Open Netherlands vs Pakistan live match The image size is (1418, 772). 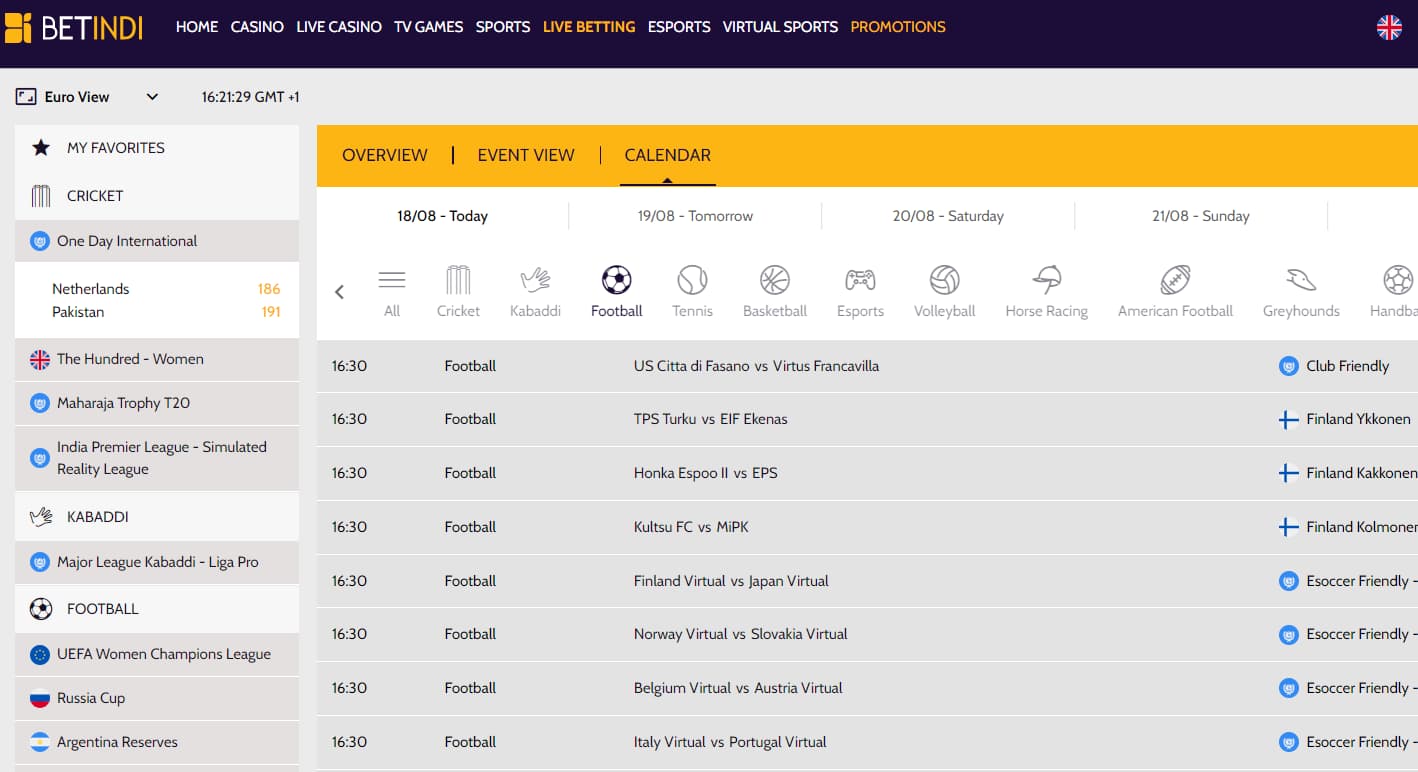[157, 300]
